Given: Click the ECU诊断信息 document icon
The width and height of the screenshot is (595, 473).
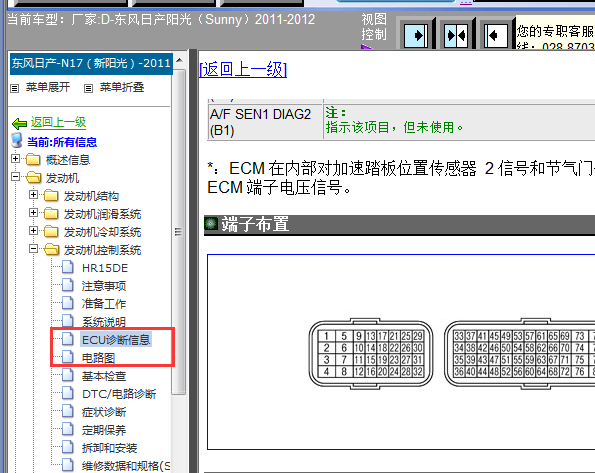Looking at the screenshot, I should coord(68,339).
